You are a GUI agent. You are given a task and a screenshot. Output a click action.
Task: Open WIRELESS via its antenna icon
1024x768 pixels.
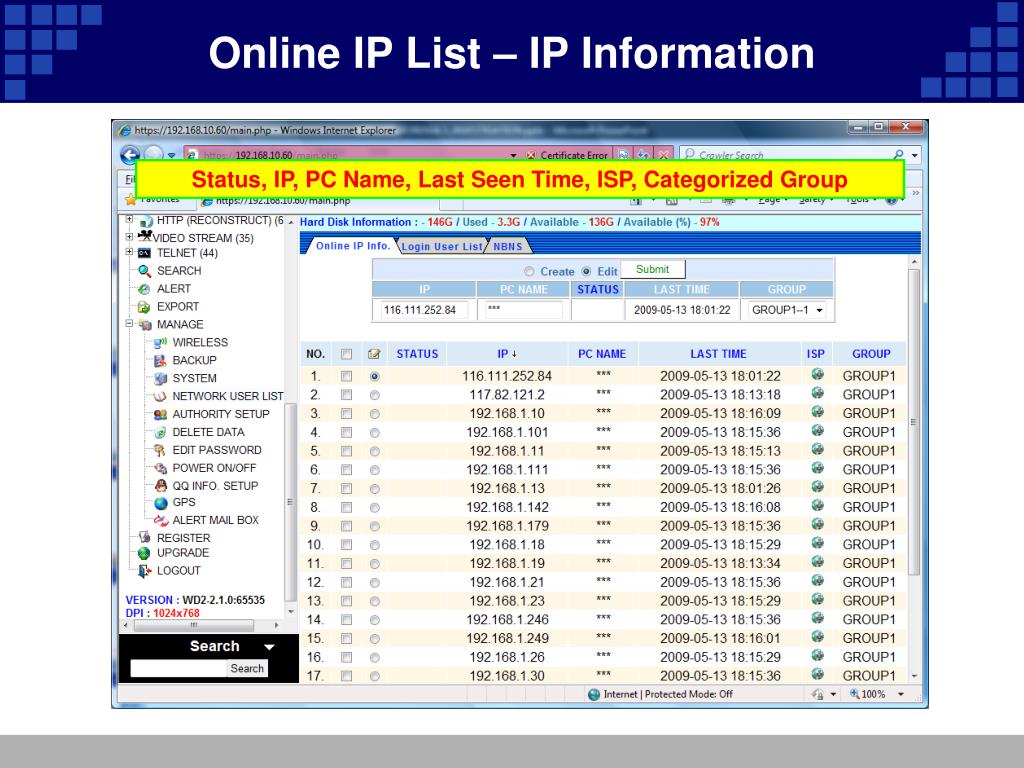(160, 342)
